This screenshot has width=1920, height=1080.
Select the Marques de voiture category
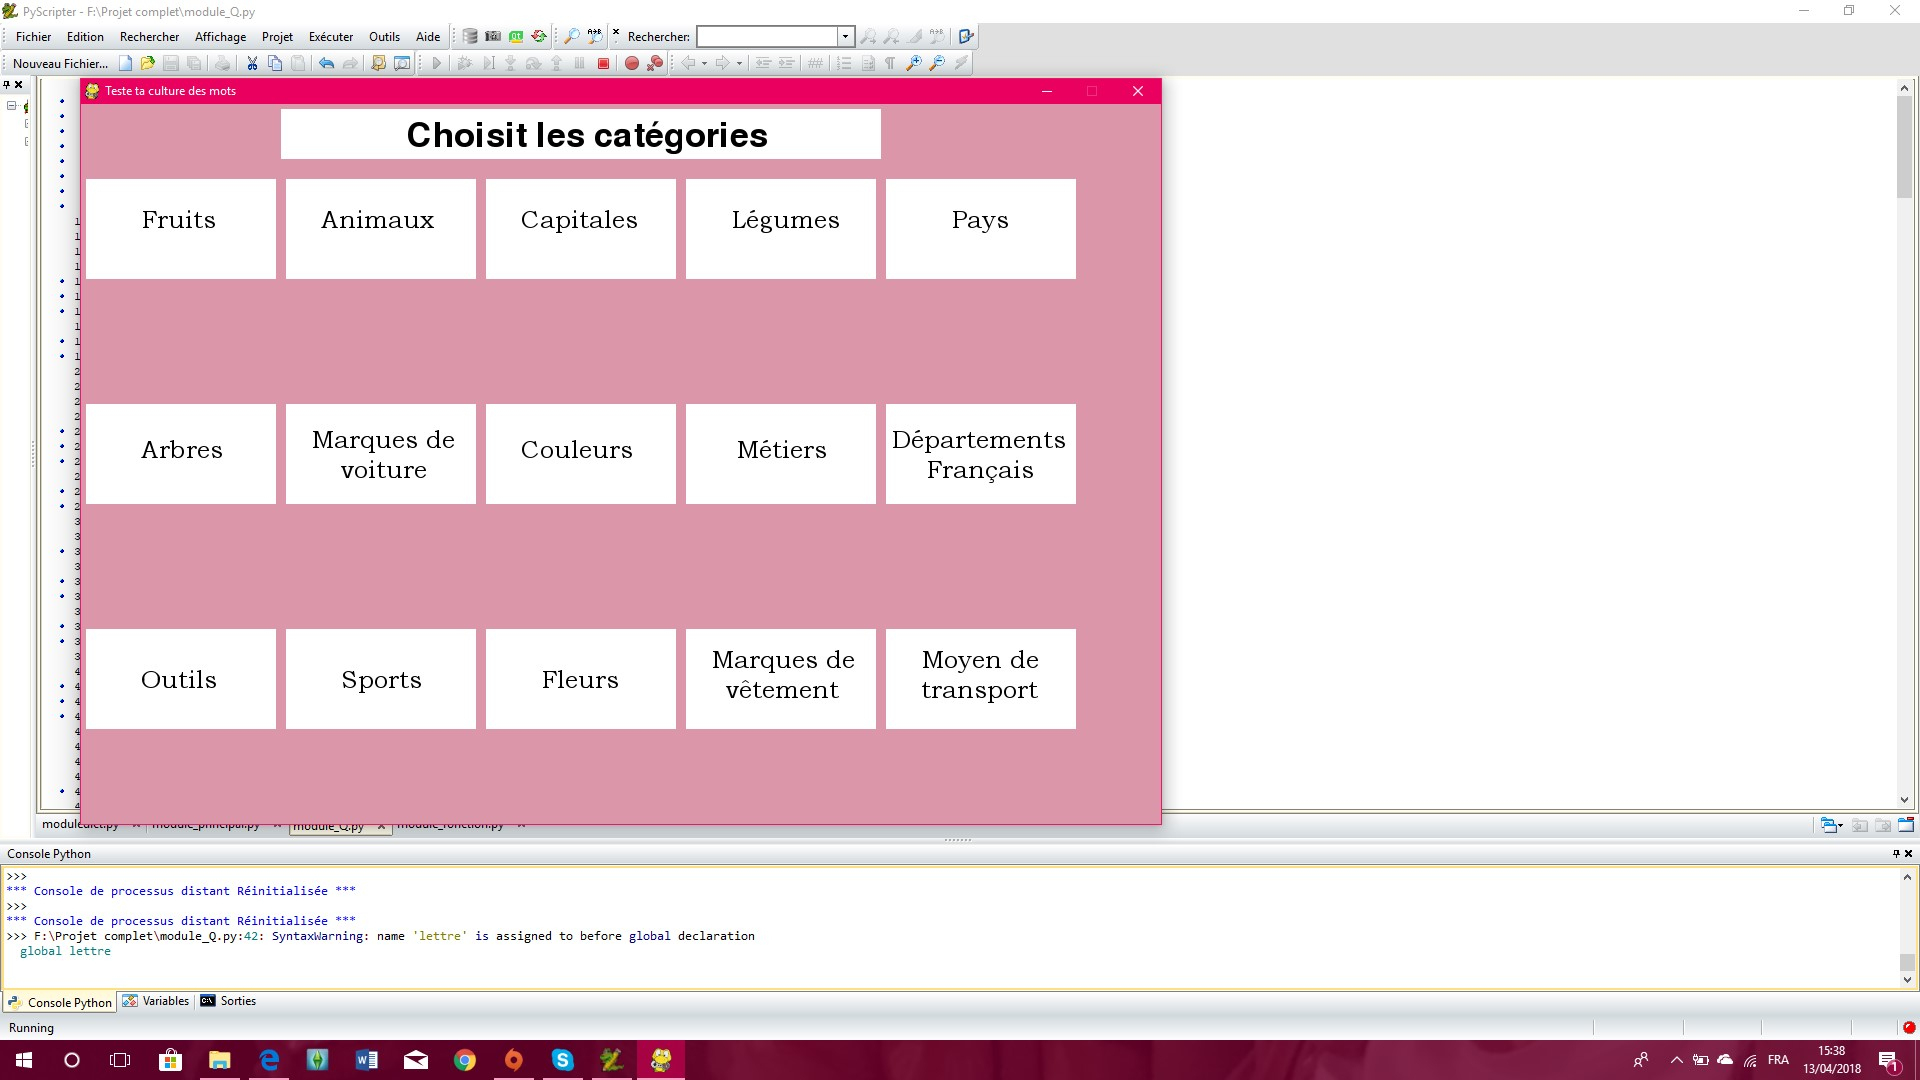coord(381,454)
